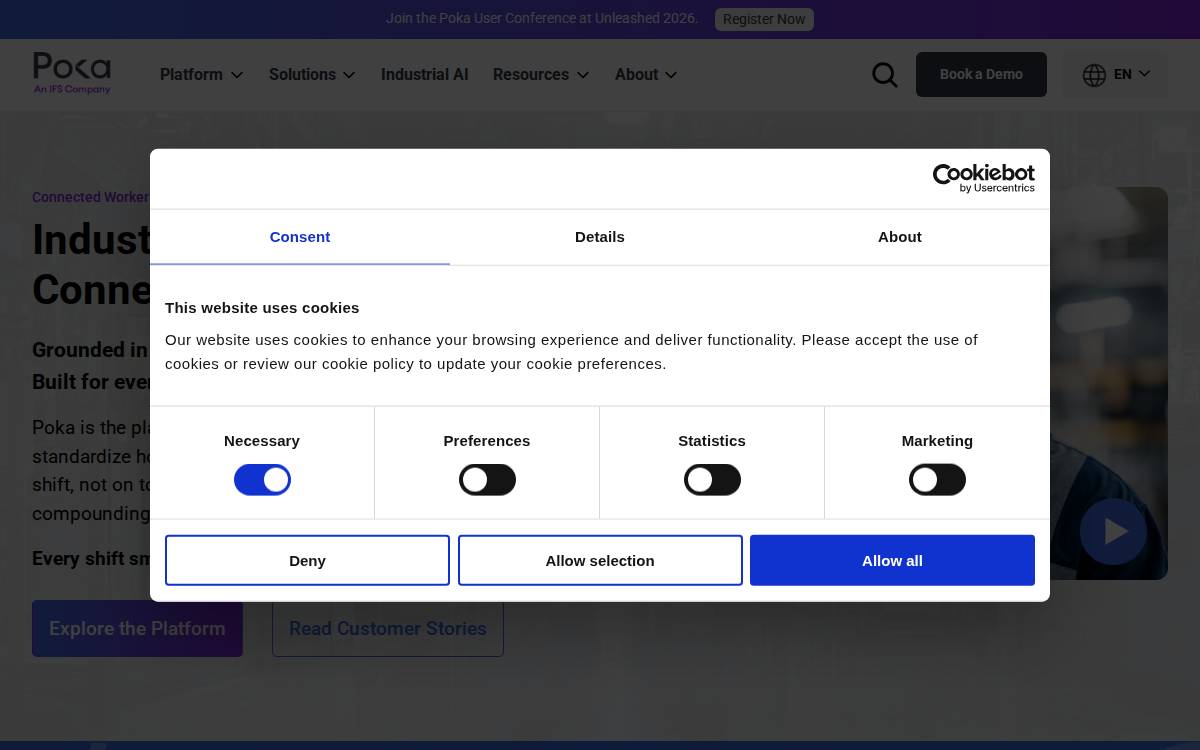Click the Poka logo
1200x750 pixels.
(72, 74)
